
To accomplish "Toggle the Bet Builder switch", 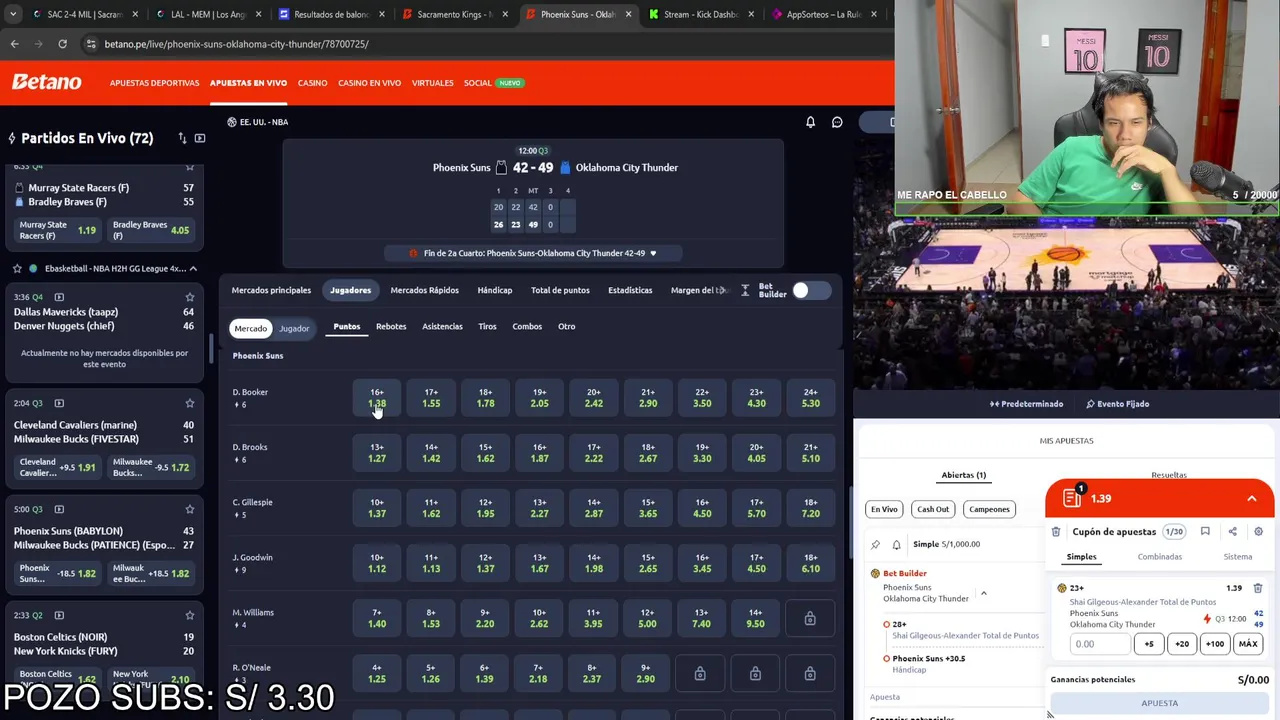I will pyautogui.click(x=811, y=290).
